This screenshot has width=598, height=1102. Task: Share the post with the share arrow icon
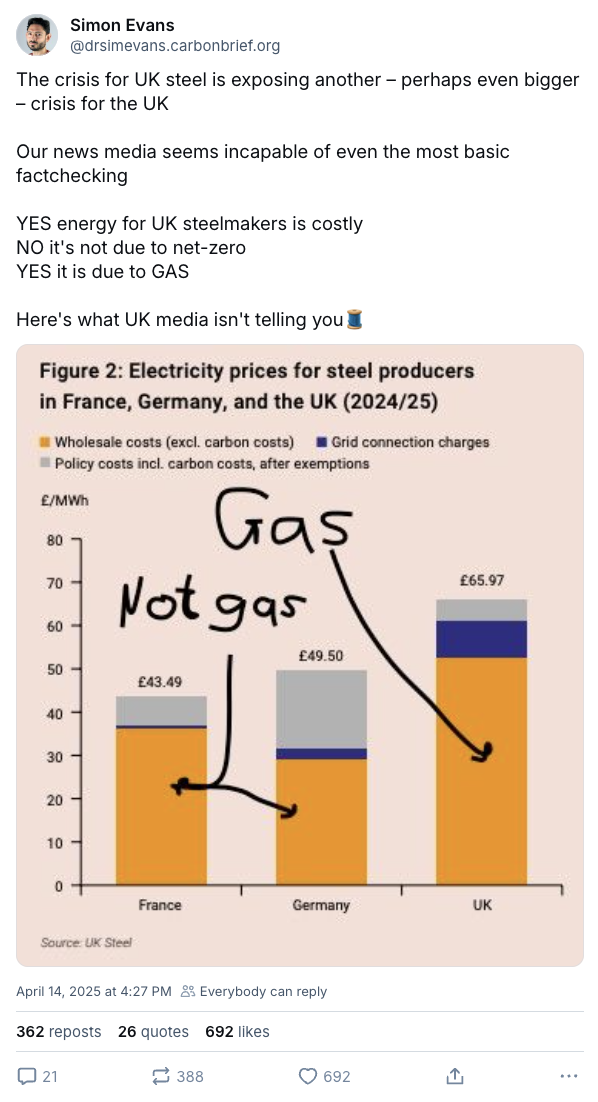tap(454, 1076)
